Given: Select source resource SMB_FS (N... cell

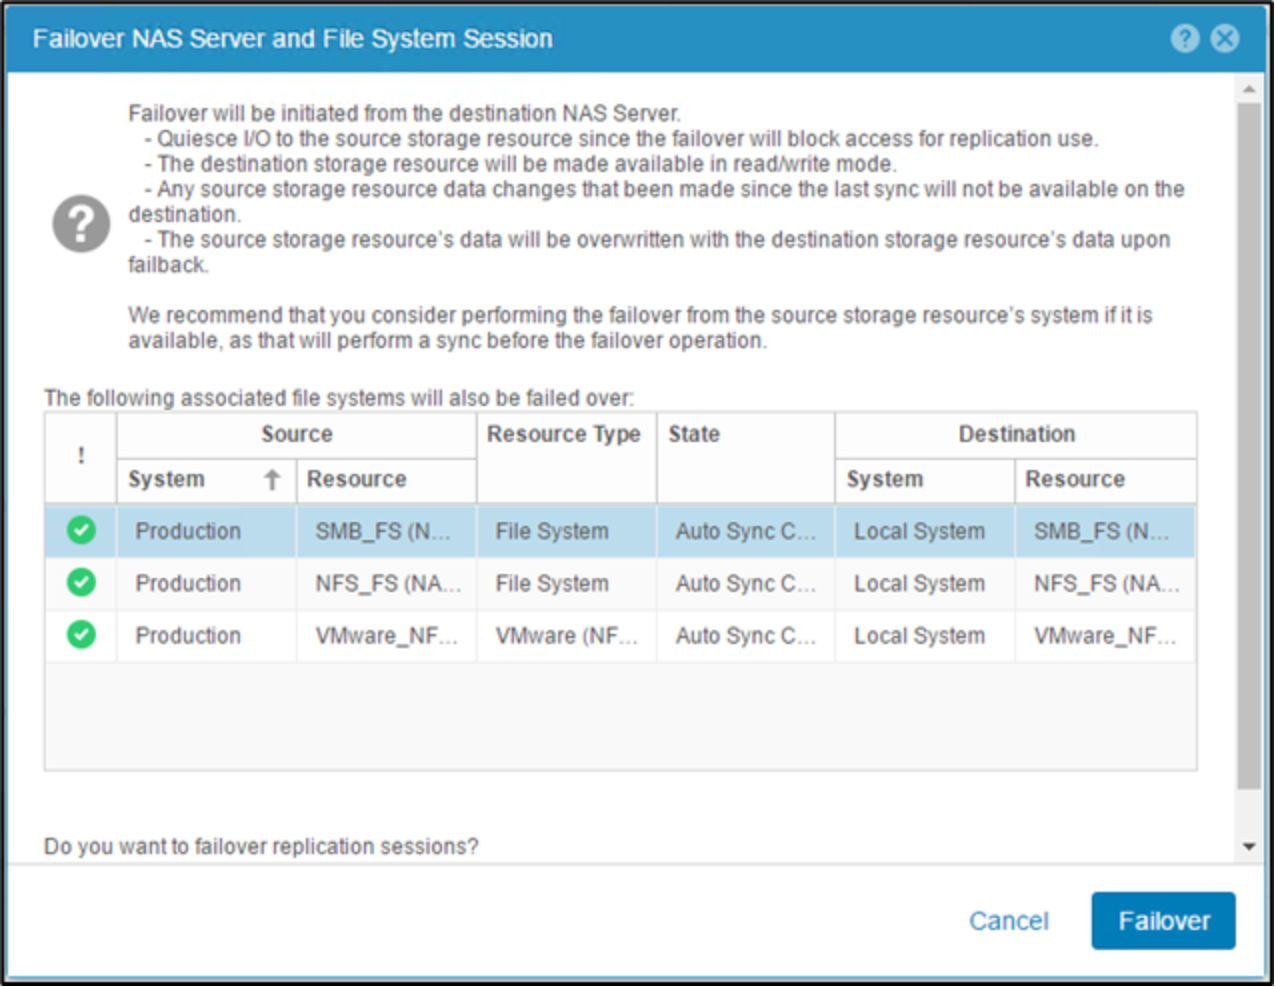Looking at the screenshot, I should (386, 531).
